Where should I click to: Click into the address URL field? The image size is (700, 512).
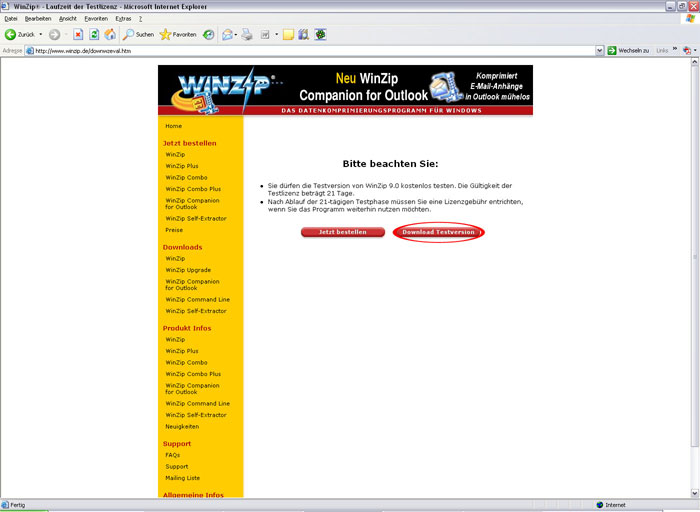click(314, 51)
